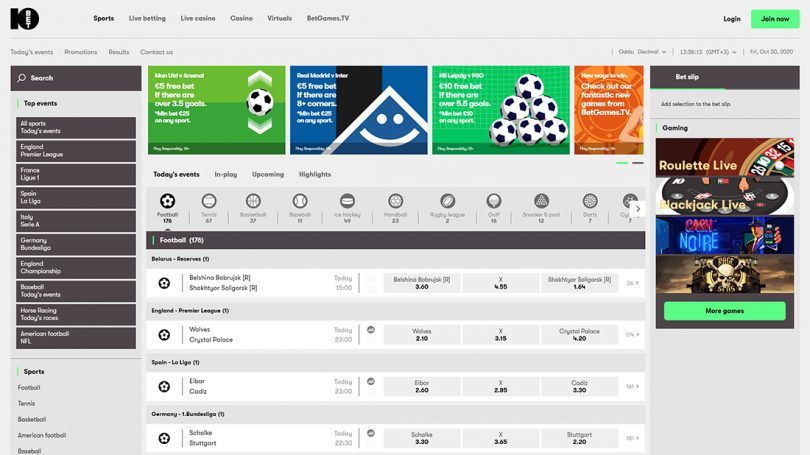Select Germany Bundesliga top event
This screenshot has height=455, width=810.
click(x=76, y=244)
